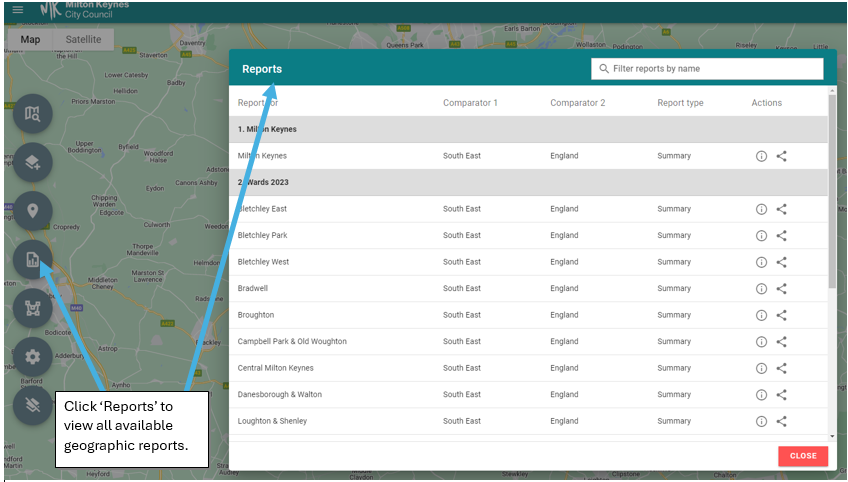Switch to Satellite map view
Screen dimensions: 848x482
pos(83,40)
